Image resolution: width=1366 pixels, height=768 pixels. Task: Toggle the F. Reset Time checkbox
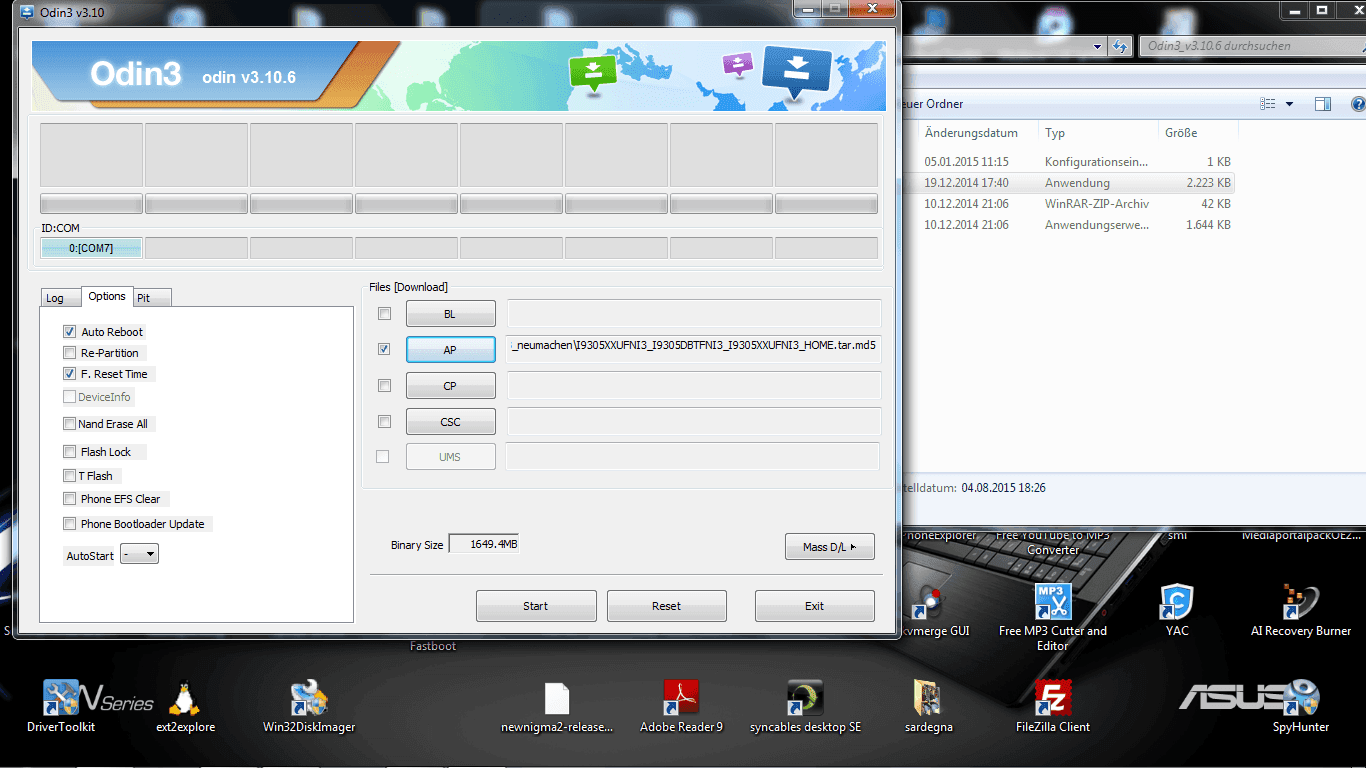pyautogui.click(x=69, y=374)
